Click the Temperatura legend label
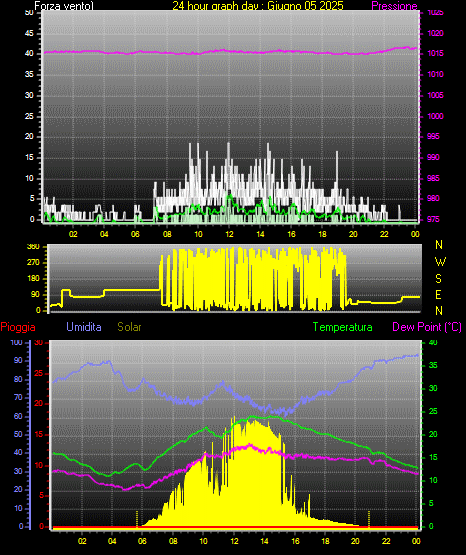 (x=343, y=327)
